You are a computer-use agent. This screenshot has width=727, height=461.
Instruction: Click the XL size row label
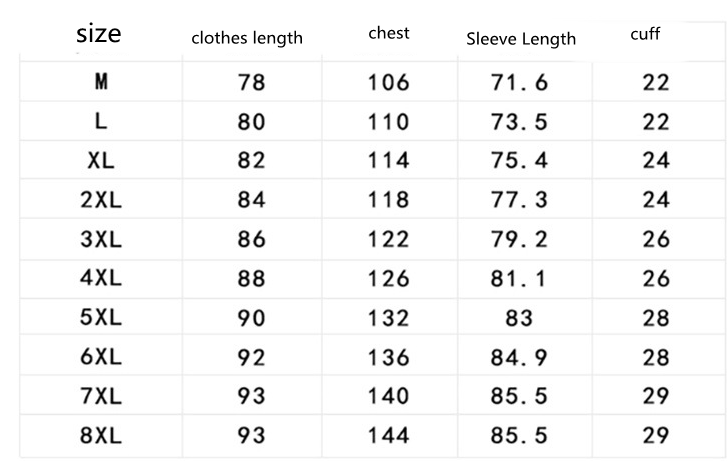tap(101, 161)
